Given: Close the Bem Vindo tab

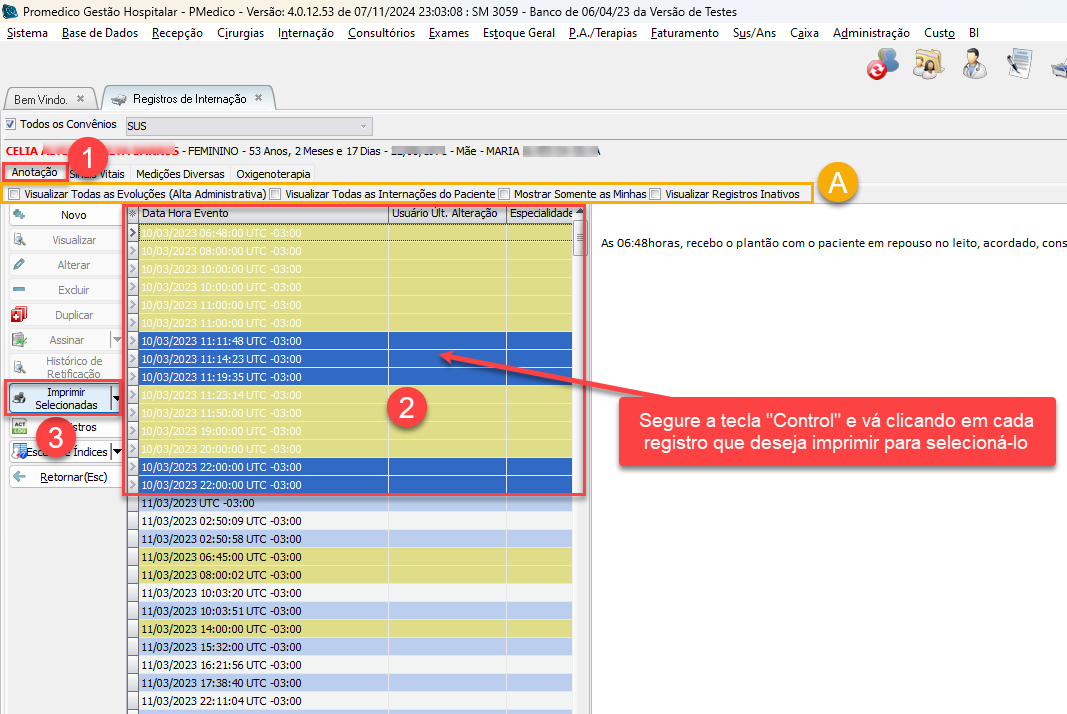Looking at the screenshot, I should tap(81, 99).
